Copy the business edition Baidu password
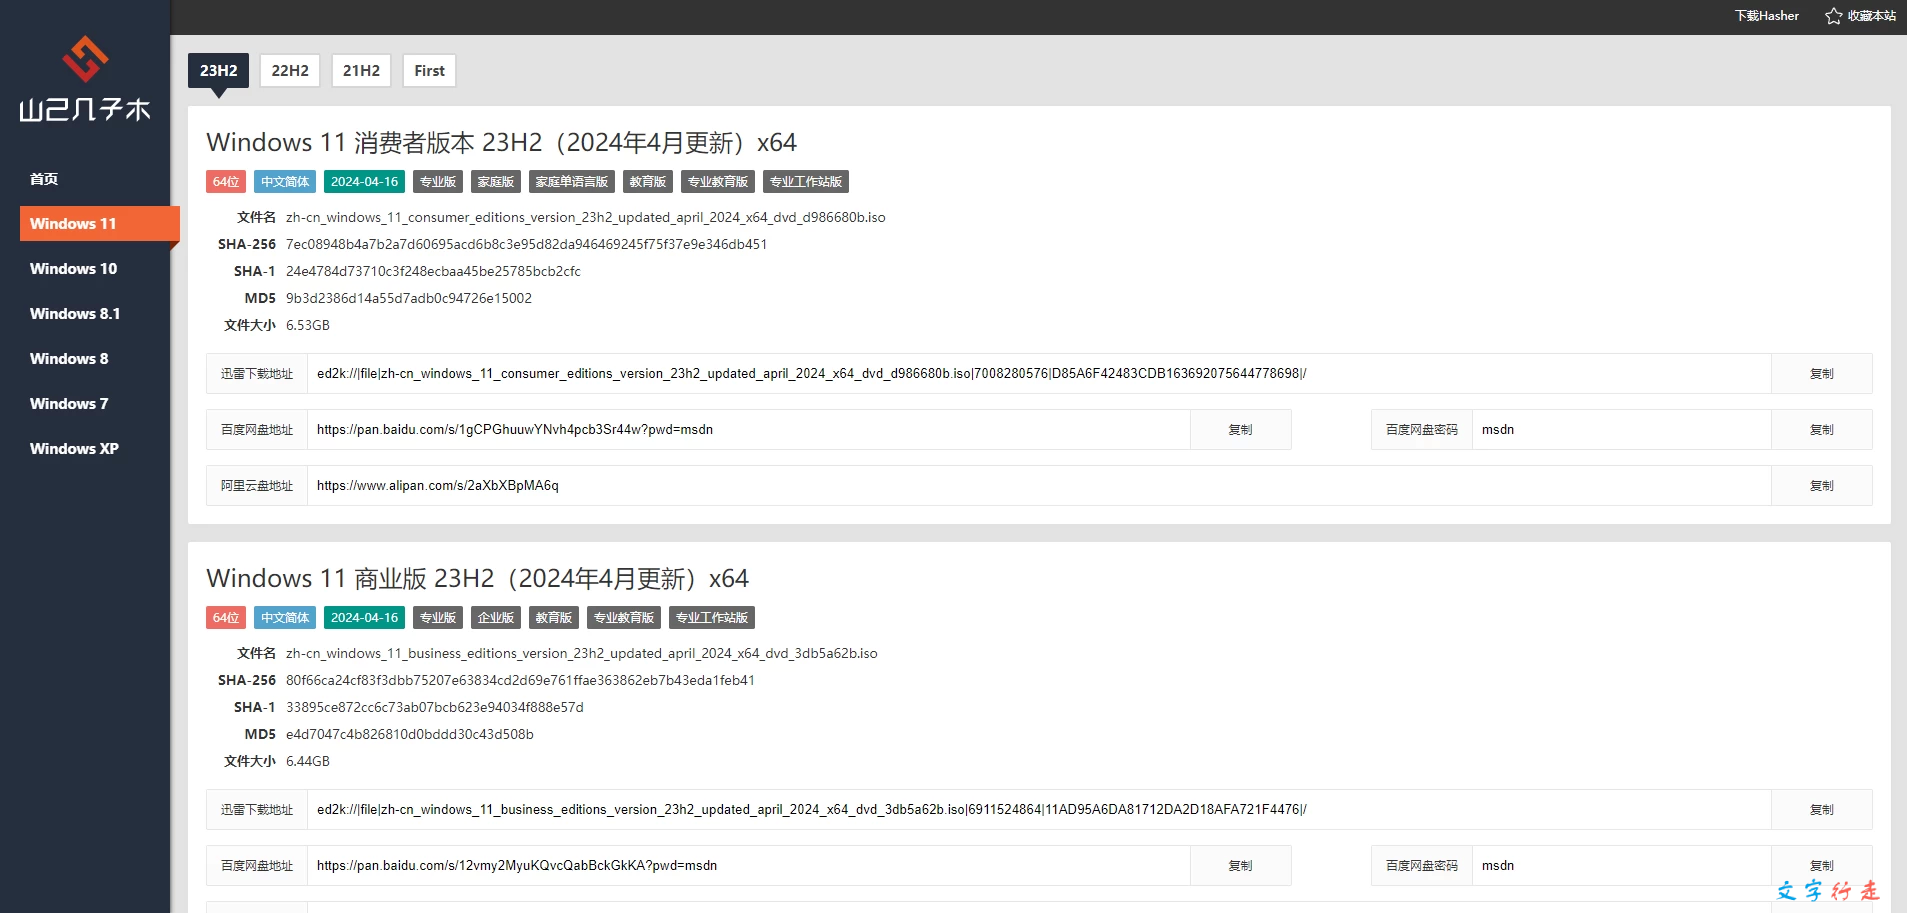 tap(1821, 866)
